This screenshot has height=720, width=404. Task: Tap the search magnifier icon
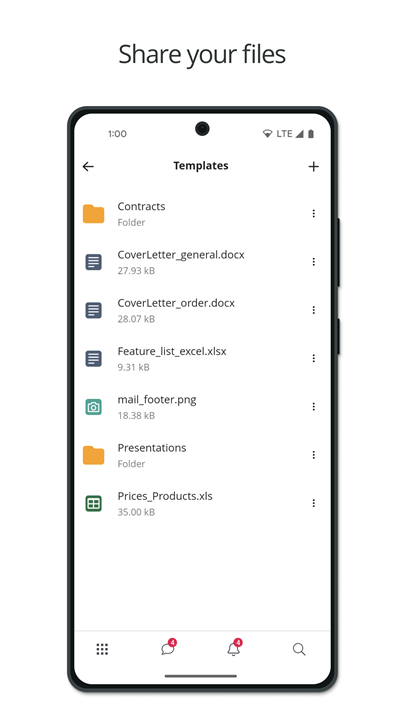point(299,649)
